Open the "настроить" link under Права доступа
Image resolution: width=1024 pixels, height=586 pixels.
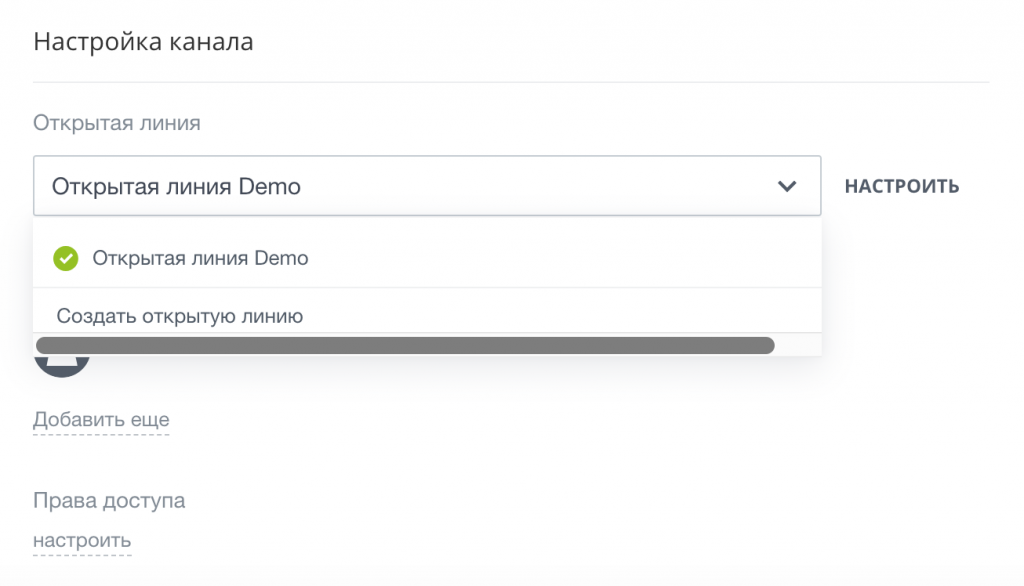point(82,541)
